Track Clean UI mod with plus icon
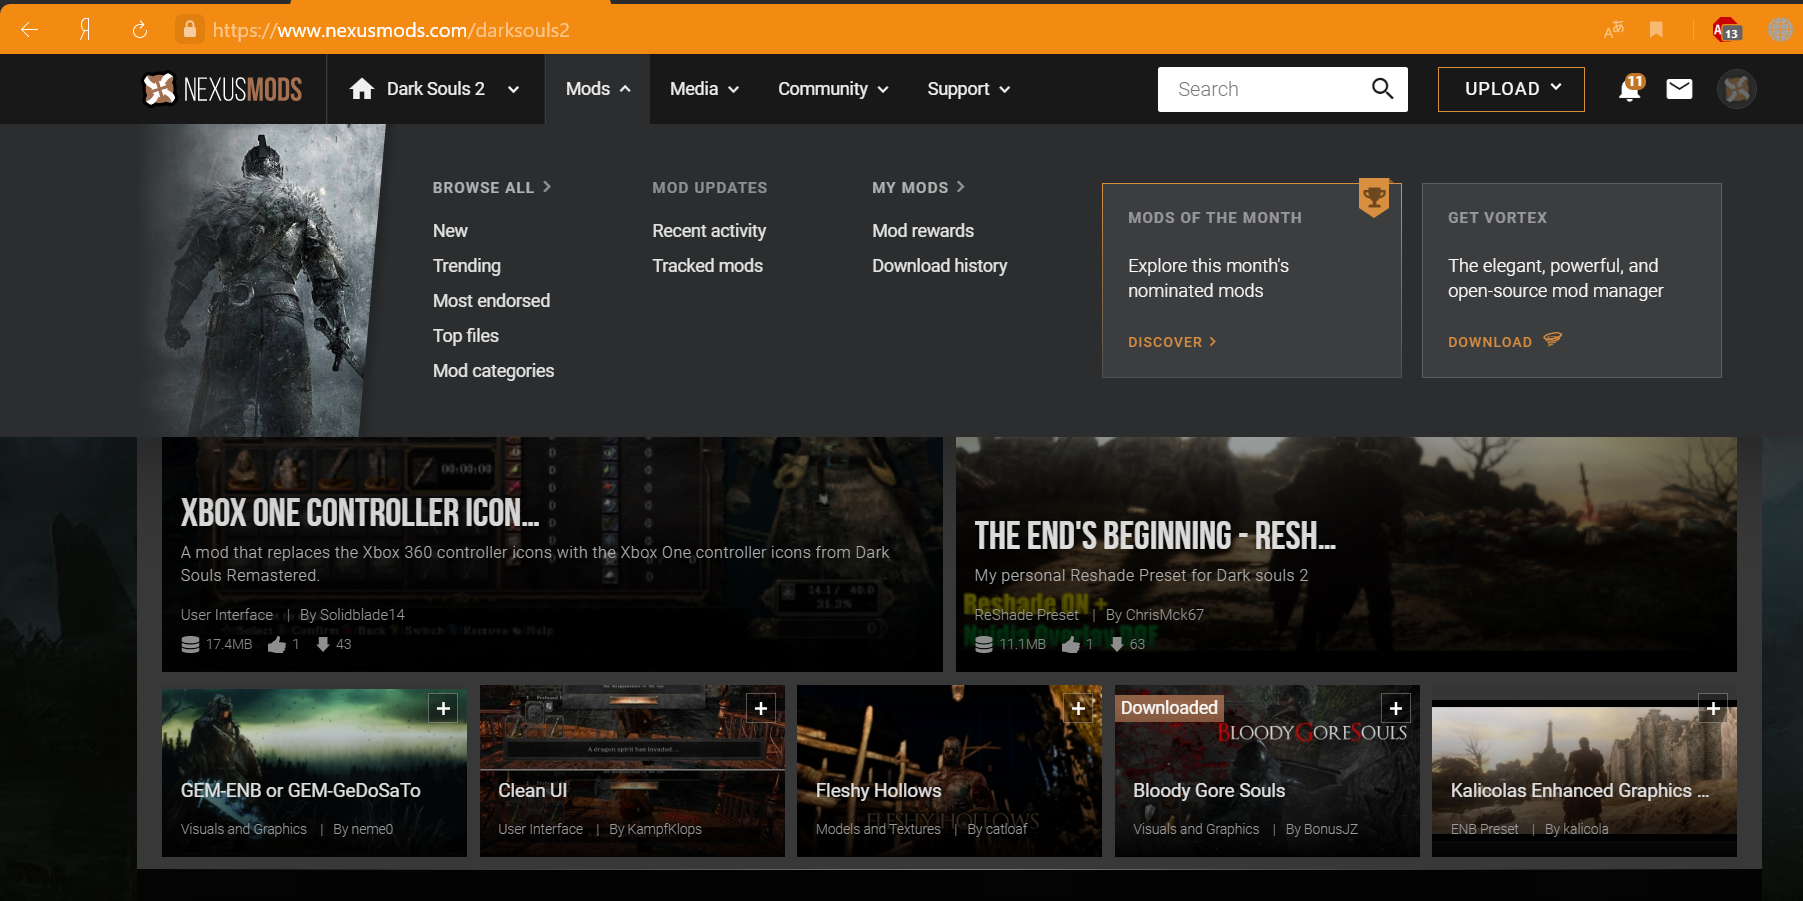Viewport: 1803px width, 901px height. click(761, 708)
